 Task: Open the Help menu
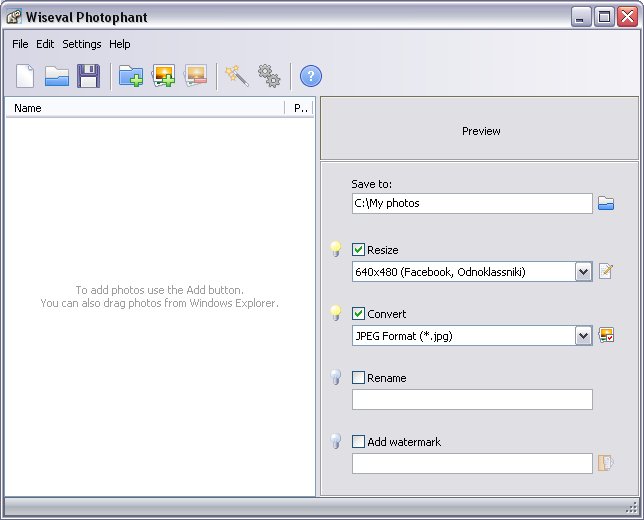pyautogui.click(x=120, y=44)
